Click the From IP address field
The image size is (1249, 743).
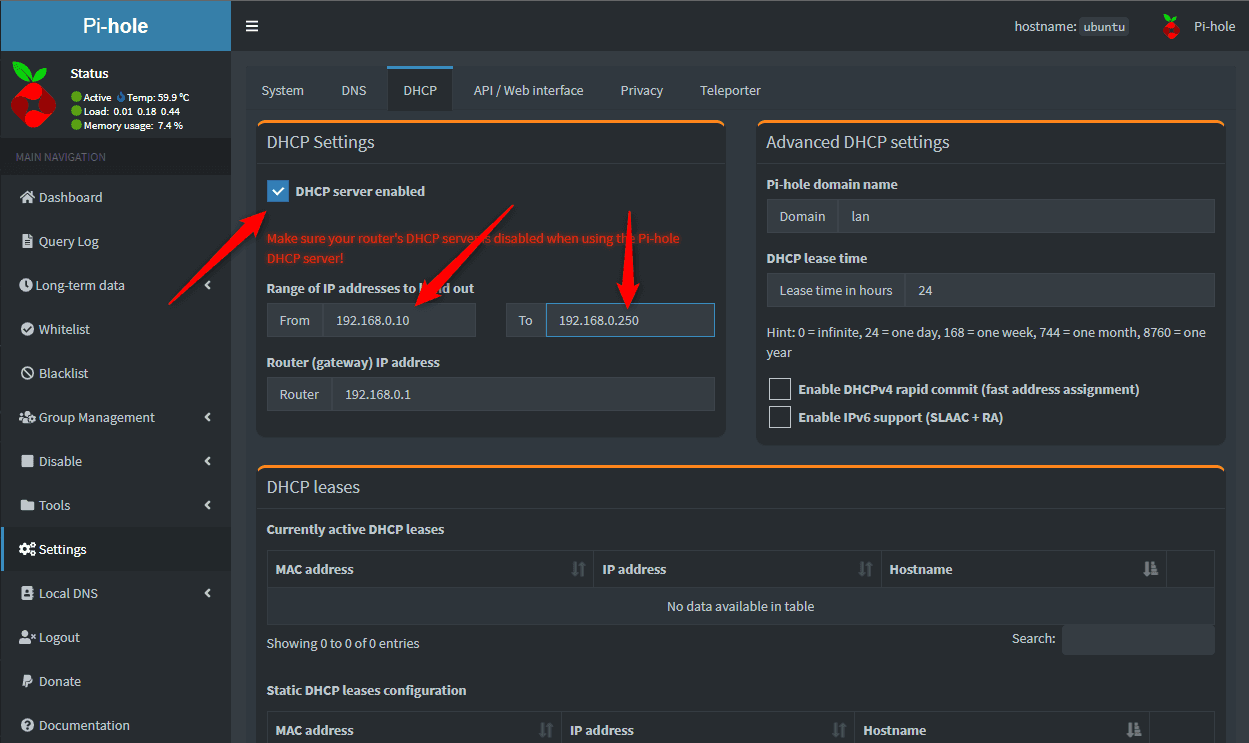[399, 320]
